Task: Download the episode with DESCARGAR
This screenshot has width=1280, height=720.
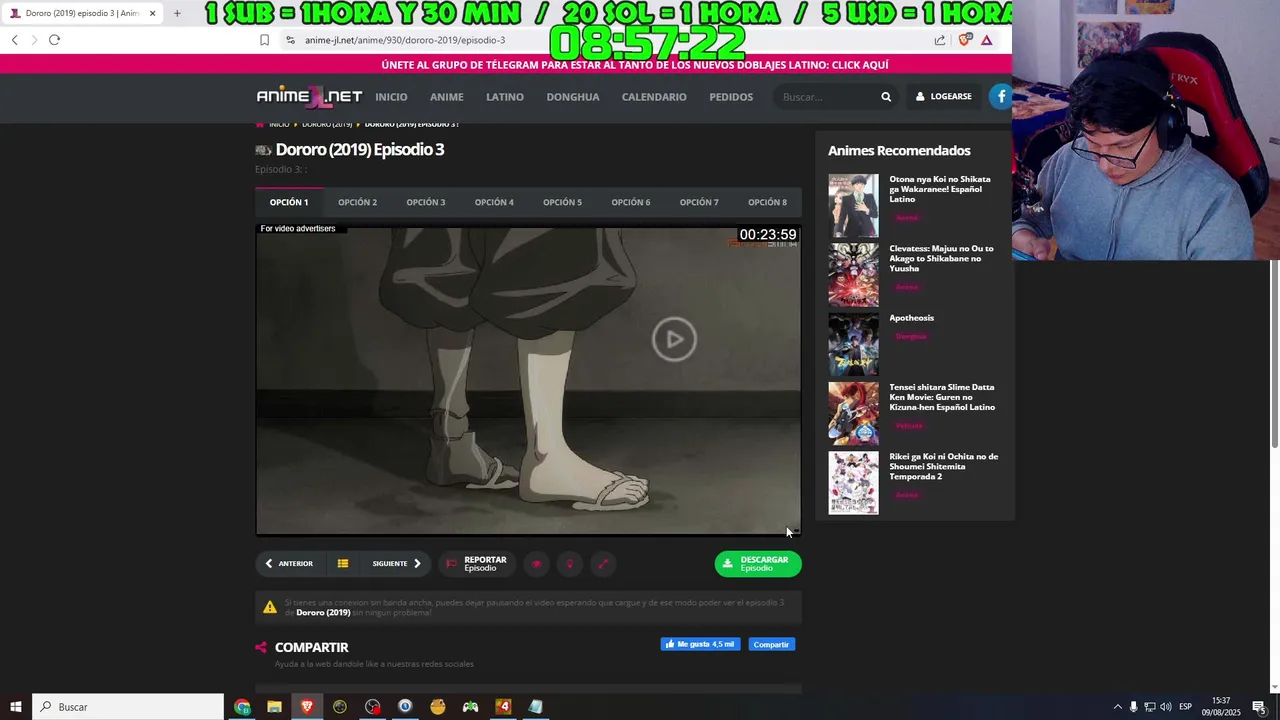Action: (758, 564)
